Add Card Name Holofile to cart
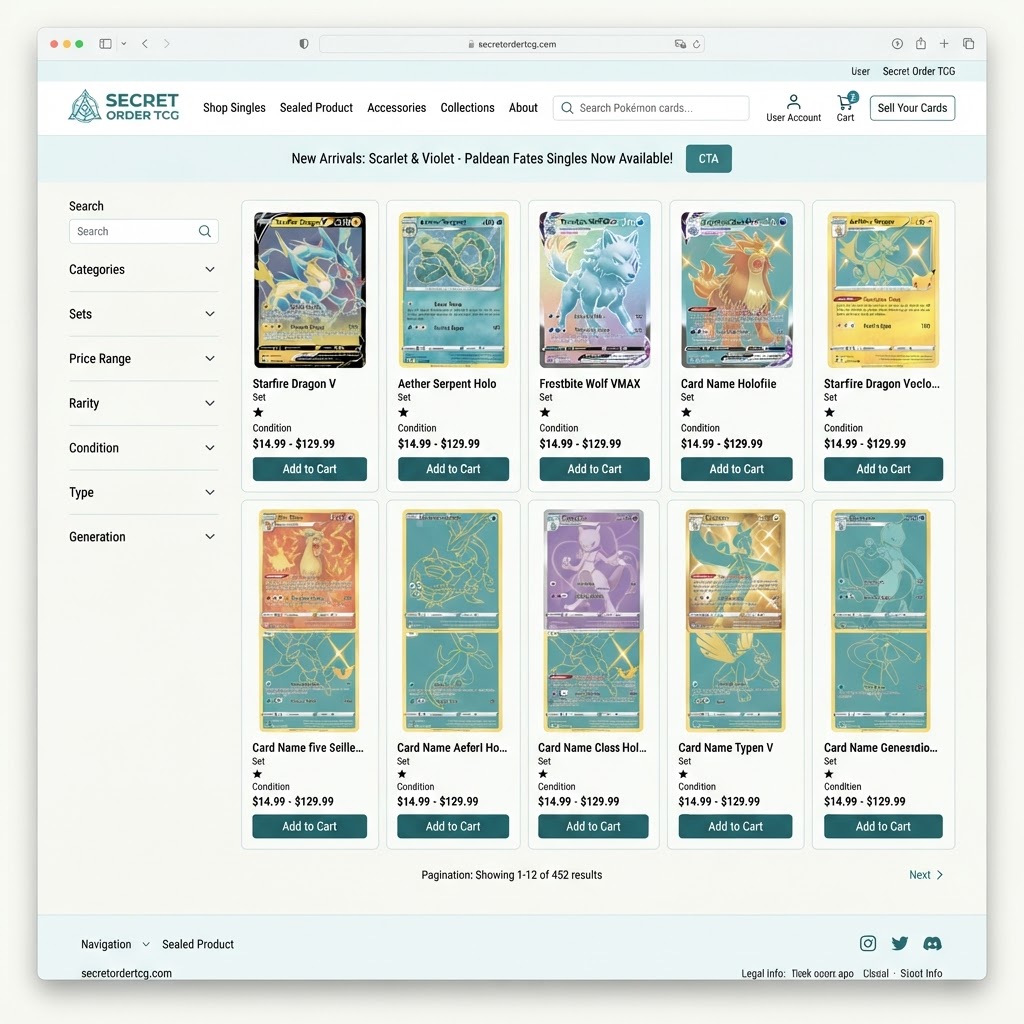Viewport: 1024px width, 1024px height. [x=737, y=469]
